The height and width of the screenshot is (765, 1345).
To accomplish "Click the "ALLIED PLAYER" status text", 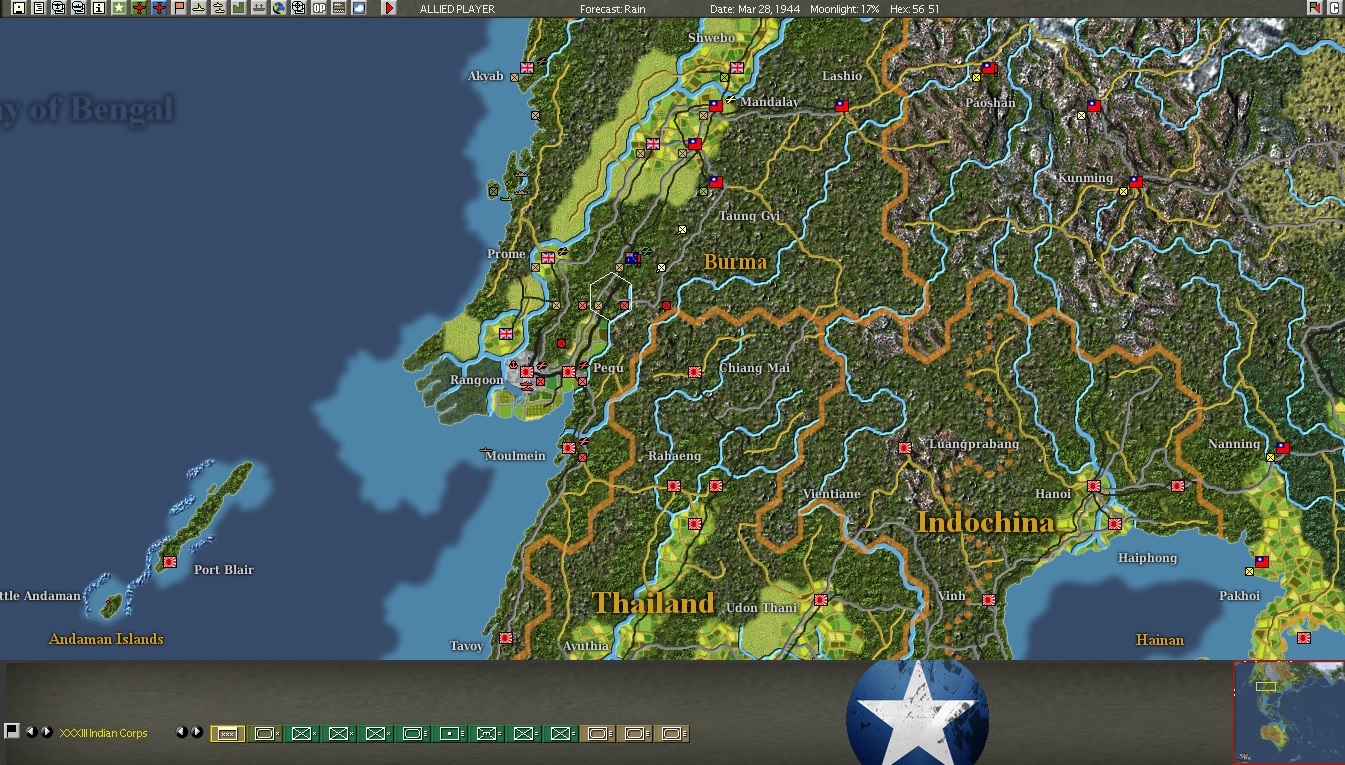I will tap(457, 9).
